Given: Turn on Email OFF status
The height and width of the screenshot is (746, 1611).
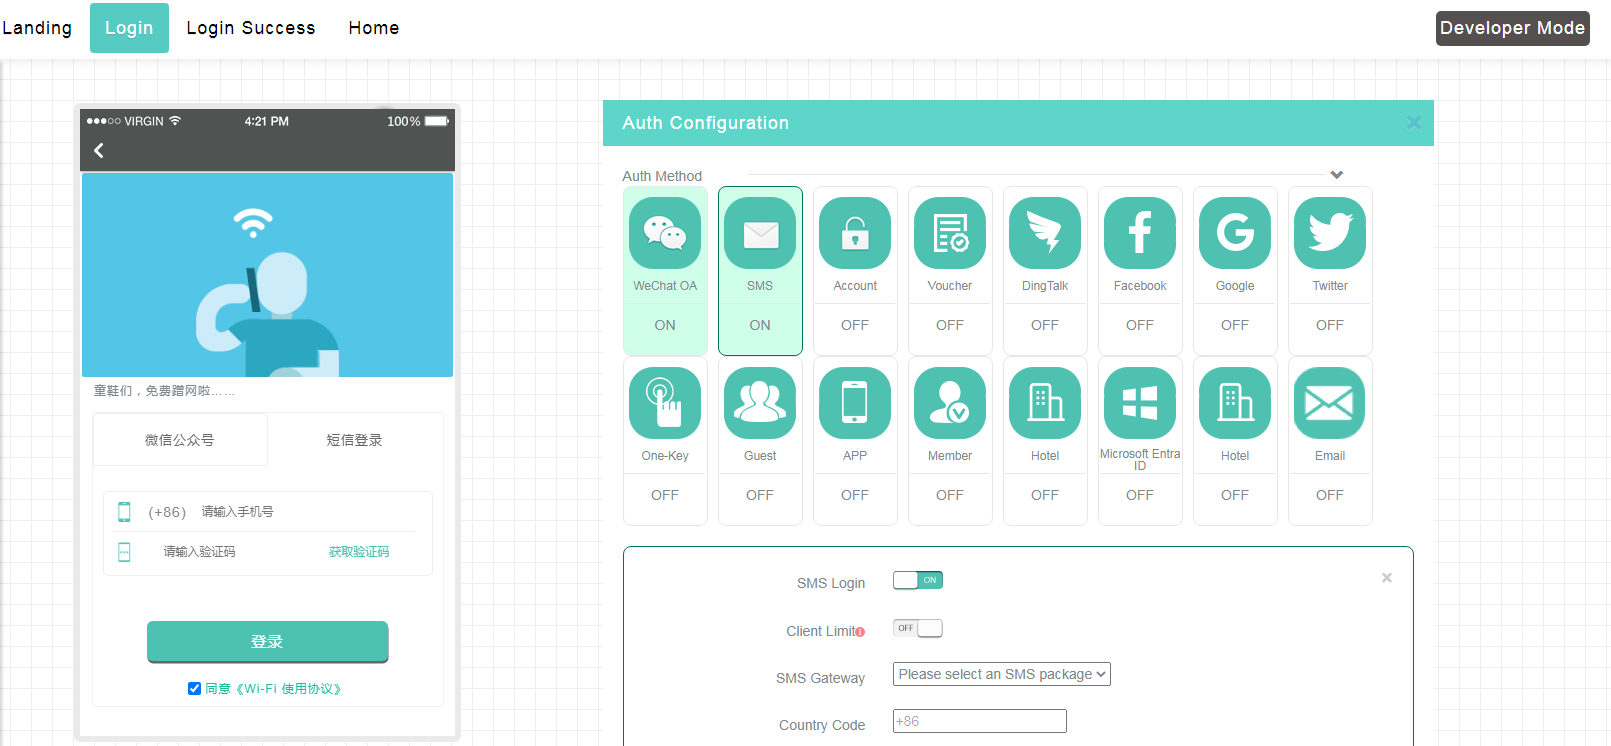Looking at the screenshot, I should click(x=1330, y=495).
